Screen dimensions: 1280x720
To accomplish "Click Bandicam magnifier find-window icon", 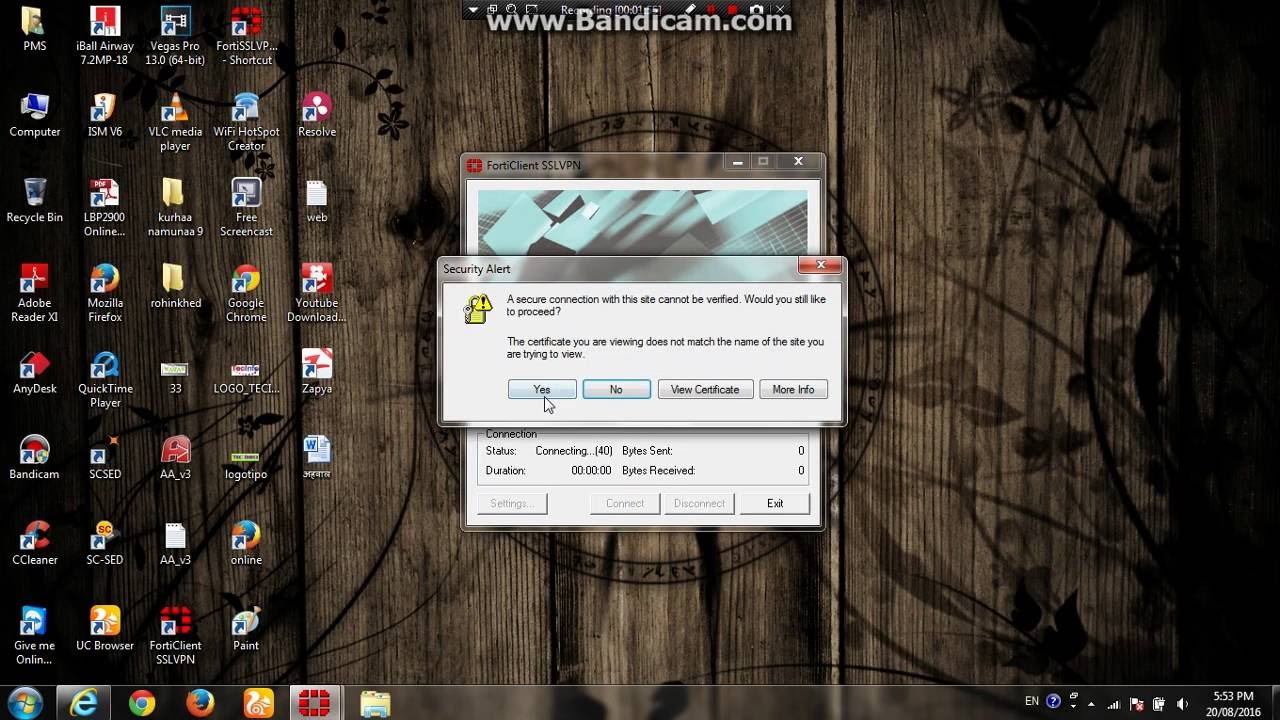I will (x=512, y=11).
